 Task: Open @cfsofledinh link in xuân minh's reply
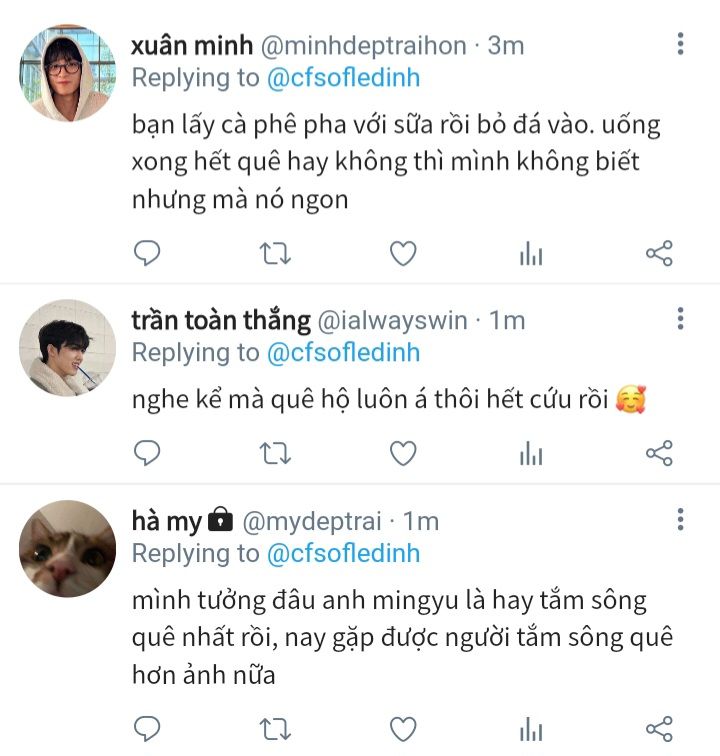(342, 77)
